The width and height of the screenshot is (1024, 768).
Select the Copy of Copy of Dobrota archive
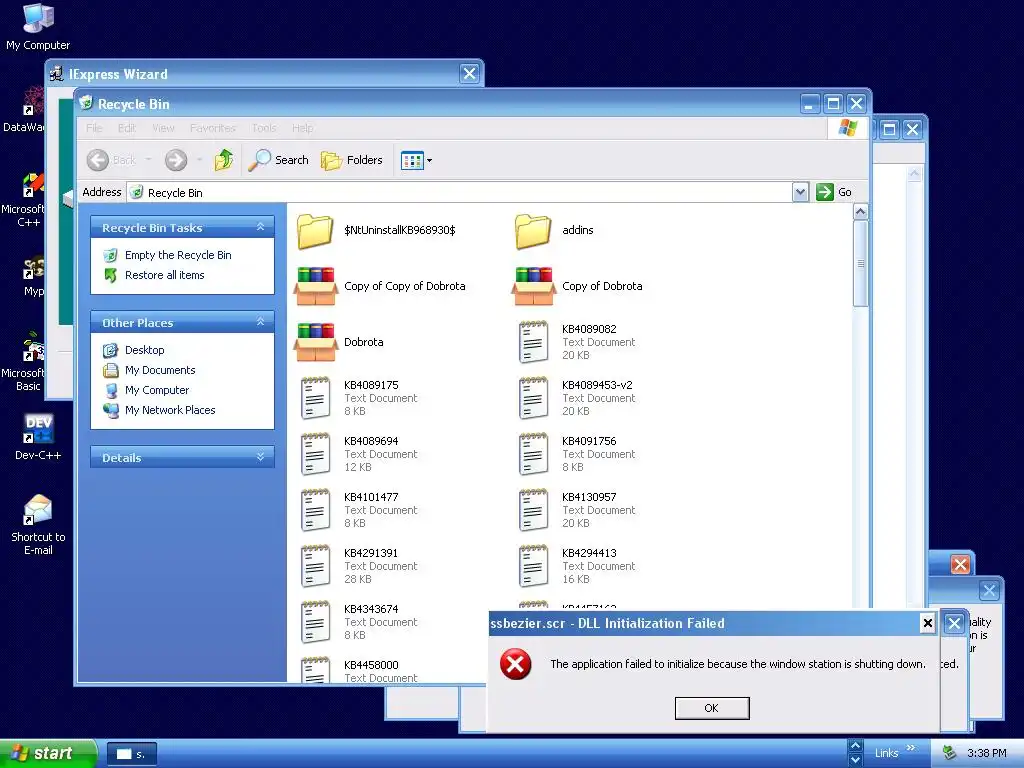315,286
